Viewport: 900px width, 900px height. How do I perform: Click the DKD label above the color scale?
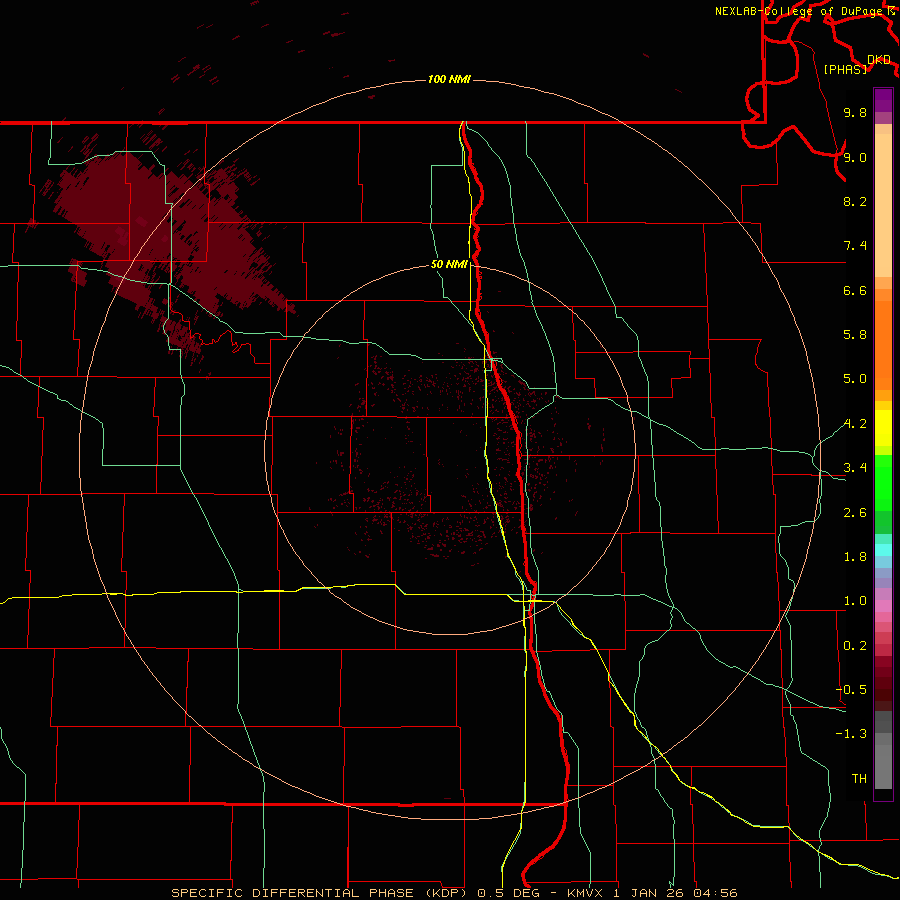[878, 60]
